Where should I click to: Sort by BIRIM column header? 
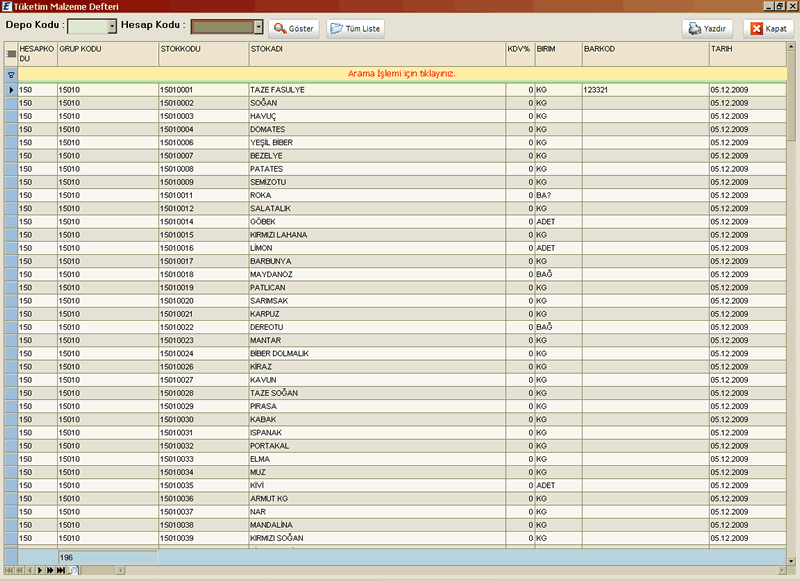[x=559, y=54]
